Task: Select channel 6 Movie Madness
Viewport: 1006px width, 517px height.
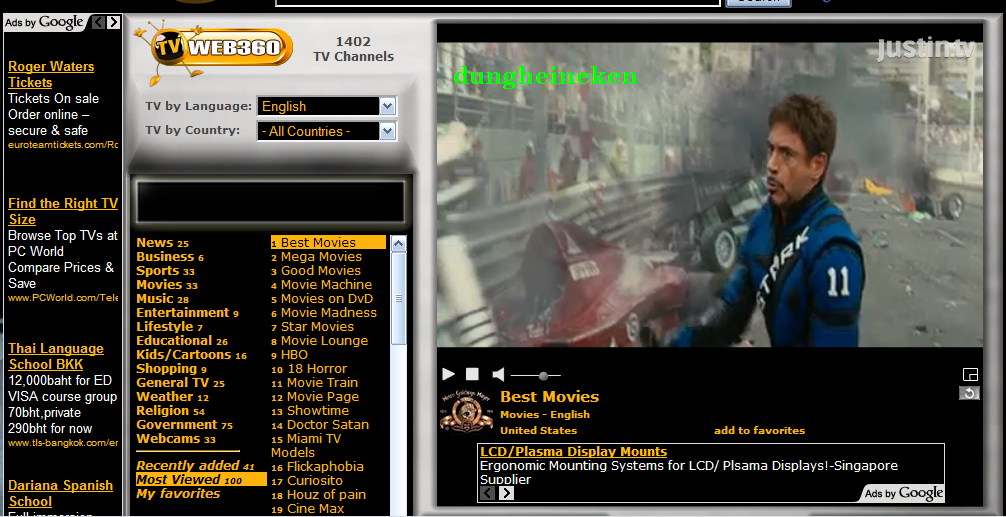Action: 324,313
